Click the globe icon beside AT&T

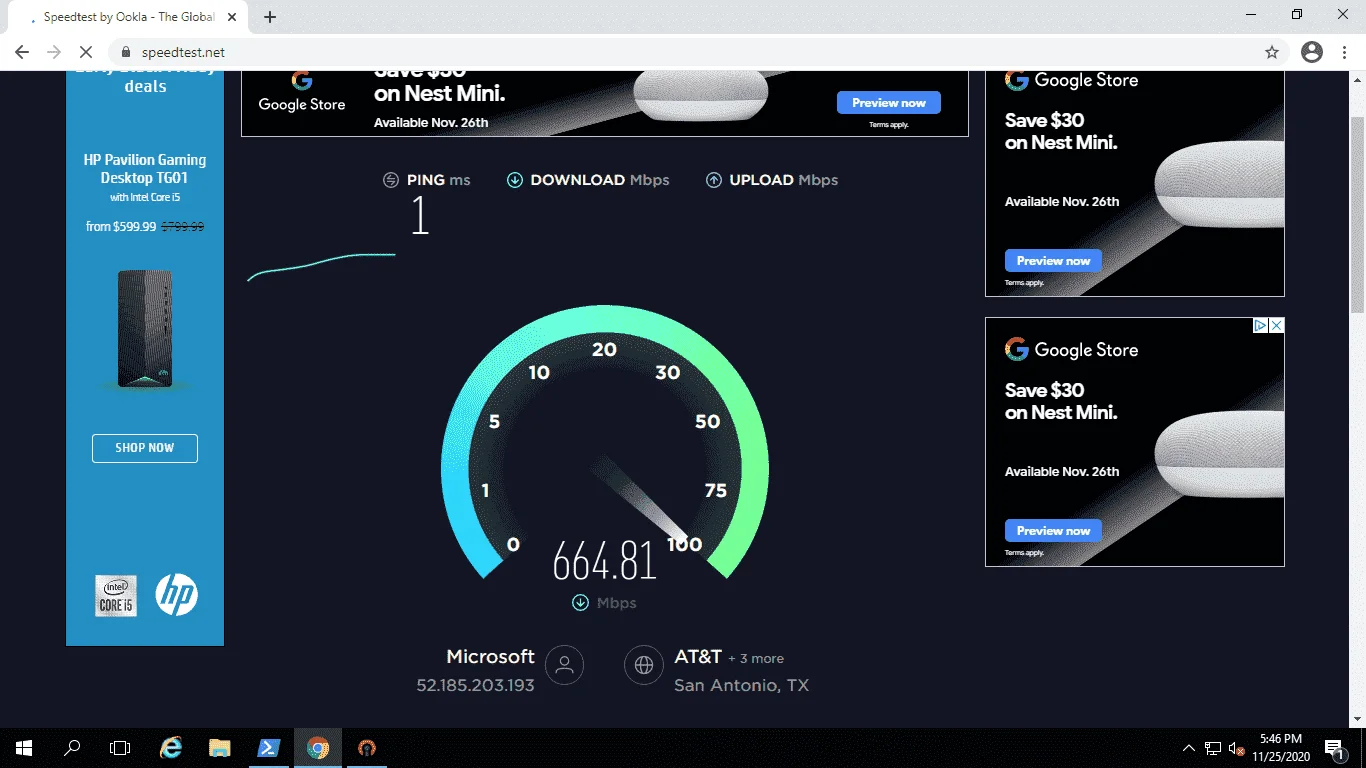tap(644, 664)
